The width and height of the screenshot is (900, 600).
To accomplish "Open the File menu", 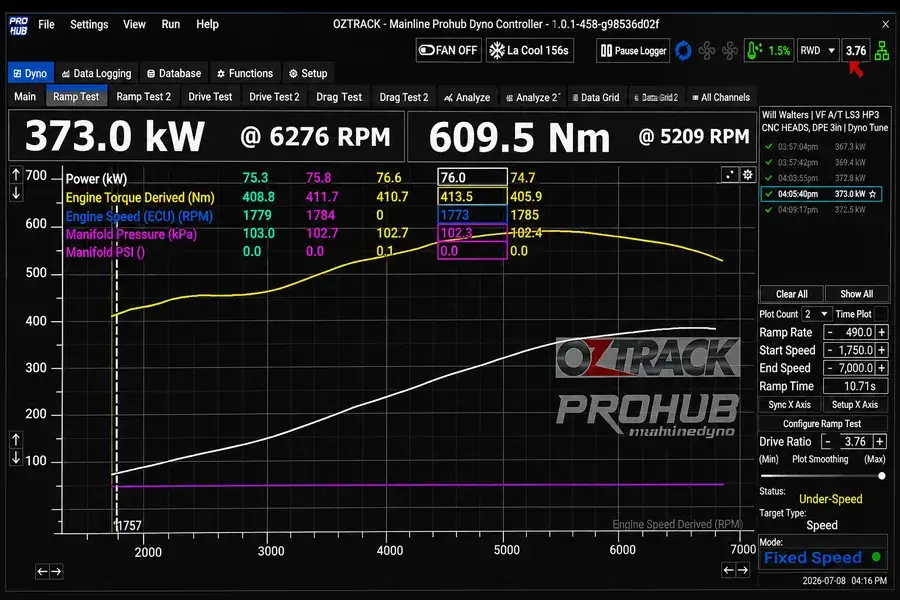I will [x=46, y=24].
